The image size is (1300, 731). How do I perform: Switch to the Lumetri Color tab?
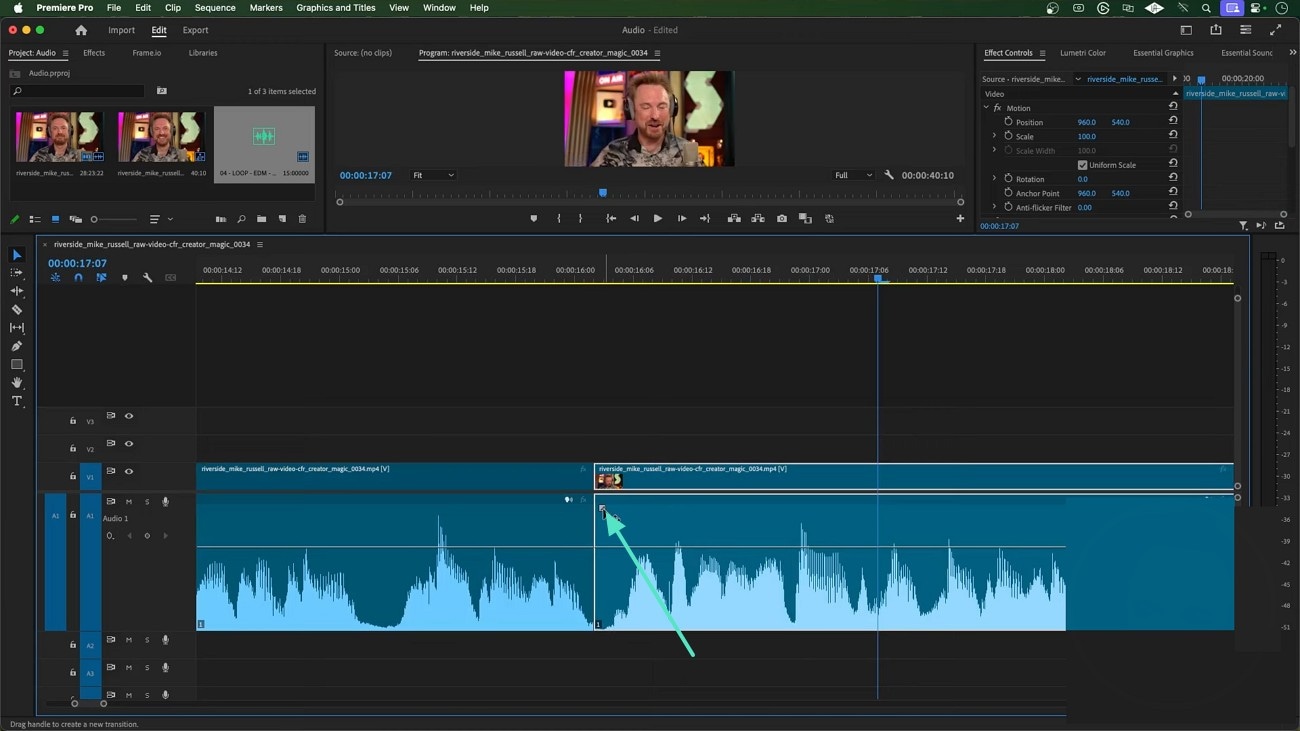tap(1082, 53)
